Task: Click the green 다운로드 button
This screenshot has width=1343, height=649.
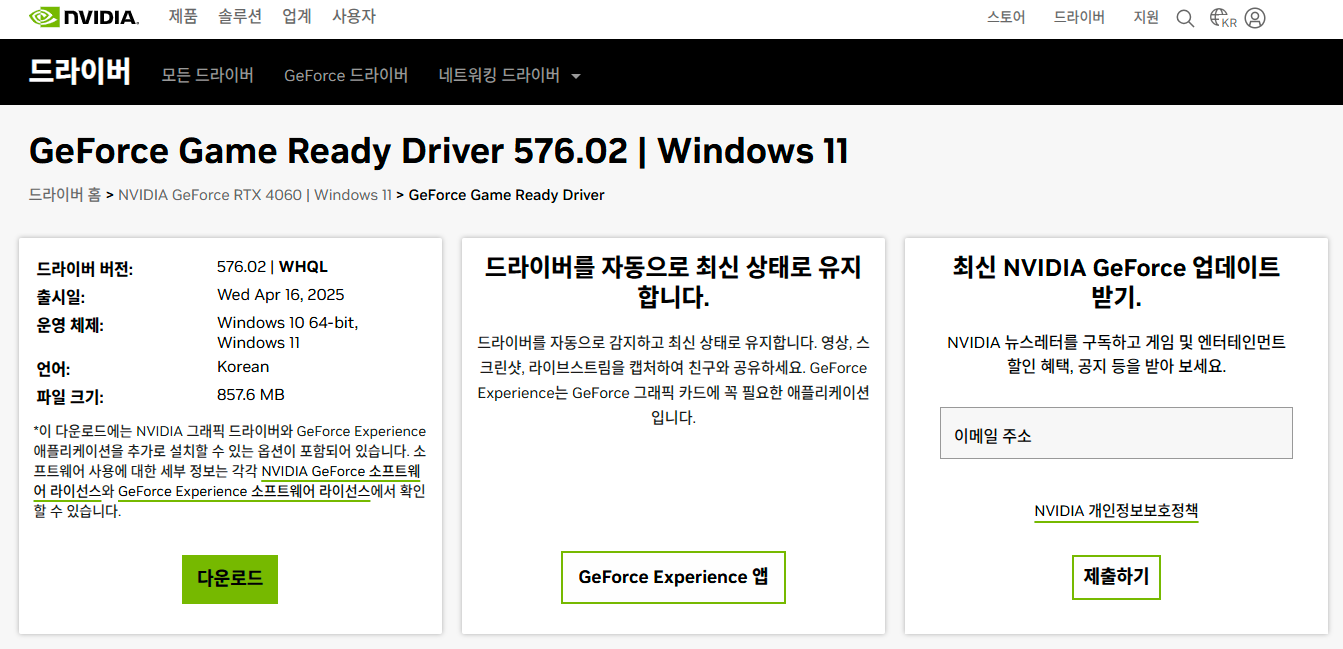Action: (x=230, y=579)
